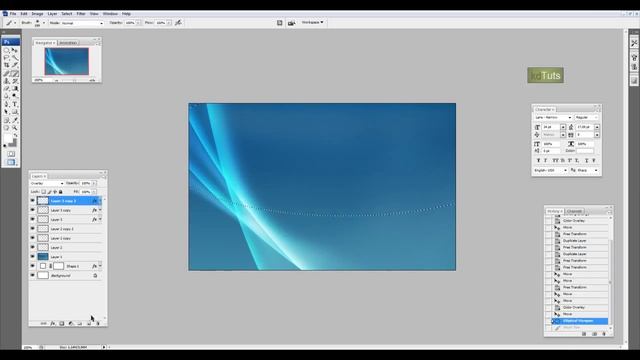Open the brush Mode dropdown in the options bar

pos(82,23)
